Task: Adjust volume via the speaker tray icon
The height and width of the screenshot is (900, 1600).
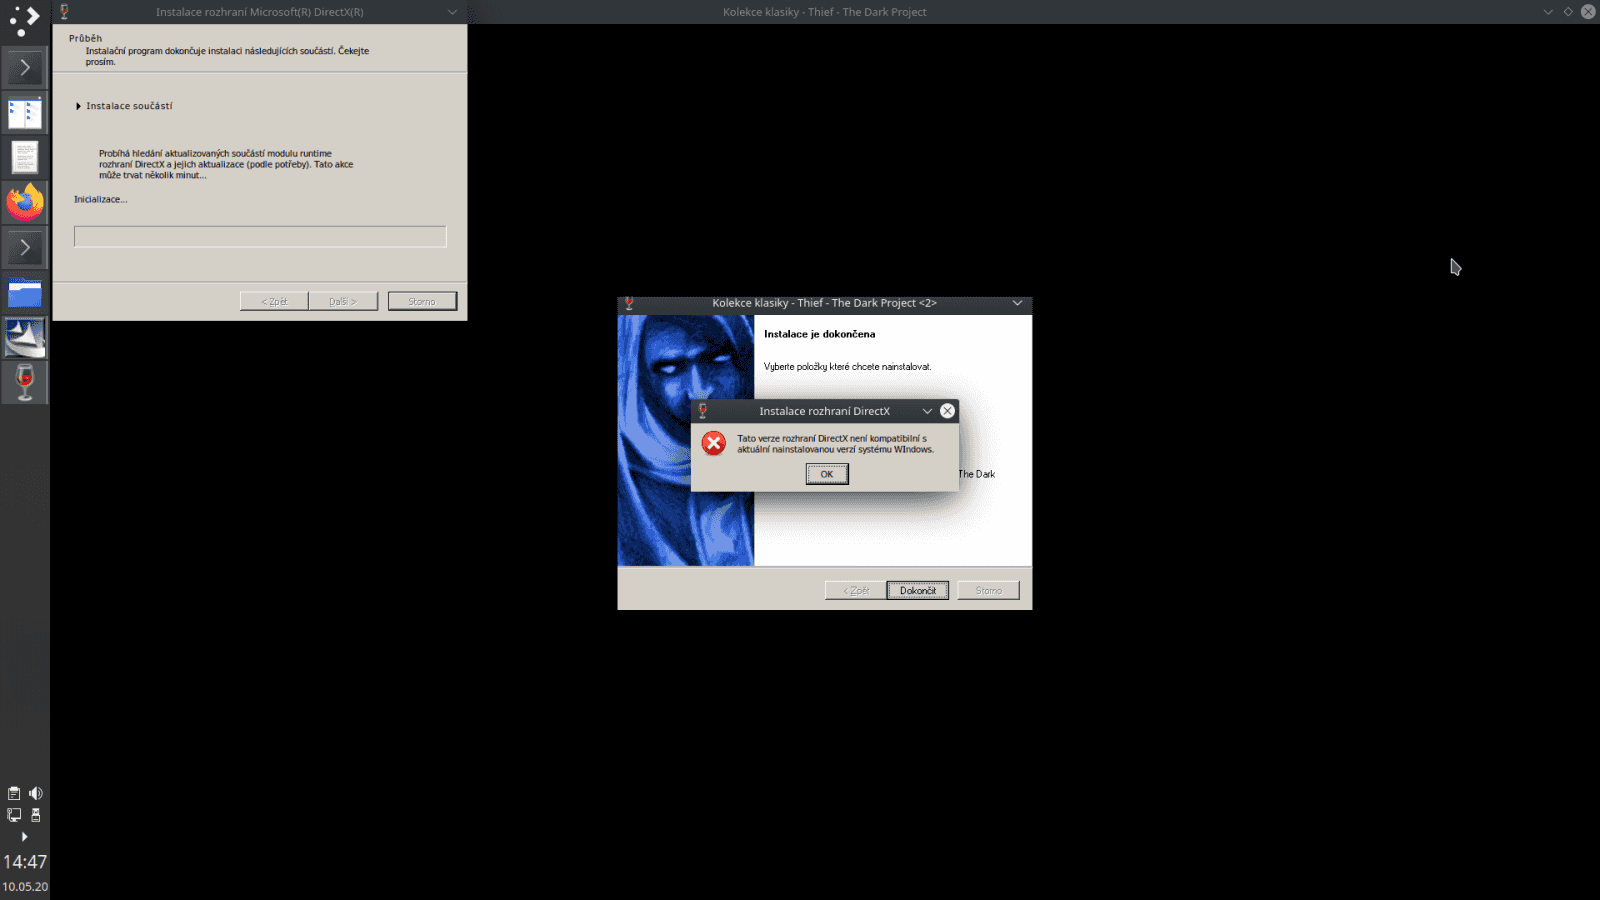Action: (x=36, y=793)
